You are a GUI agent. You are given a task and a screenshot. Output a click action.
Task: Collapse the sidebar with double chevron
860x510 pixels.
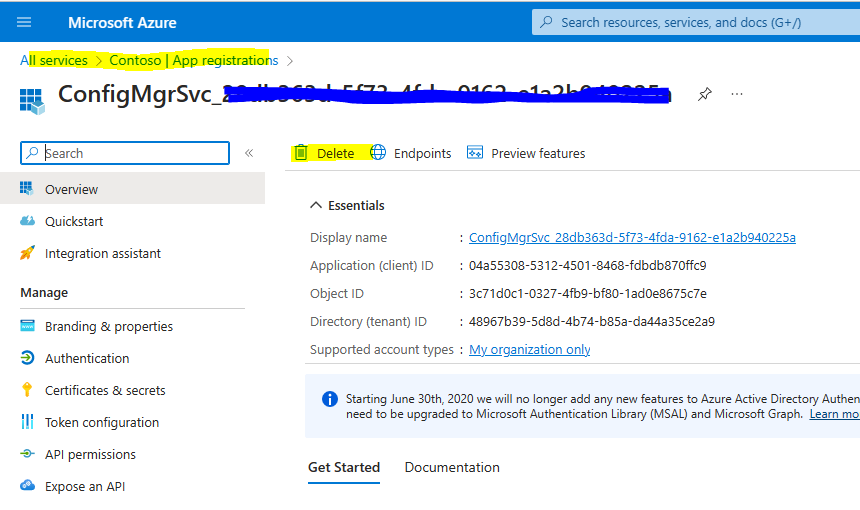click(x=249, y=153)
